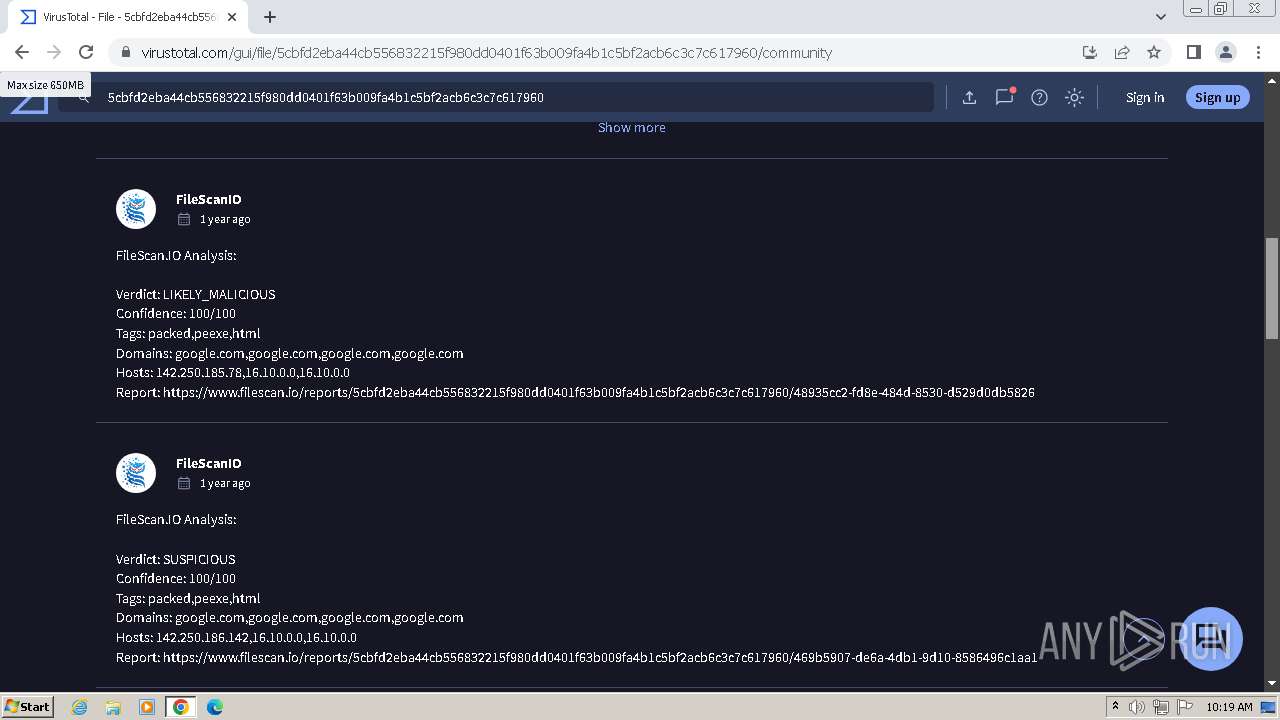This screenshot has height=720, width=1280.
Task: Open filescan.io report link ending d529d0db5826
Action: 599,392
